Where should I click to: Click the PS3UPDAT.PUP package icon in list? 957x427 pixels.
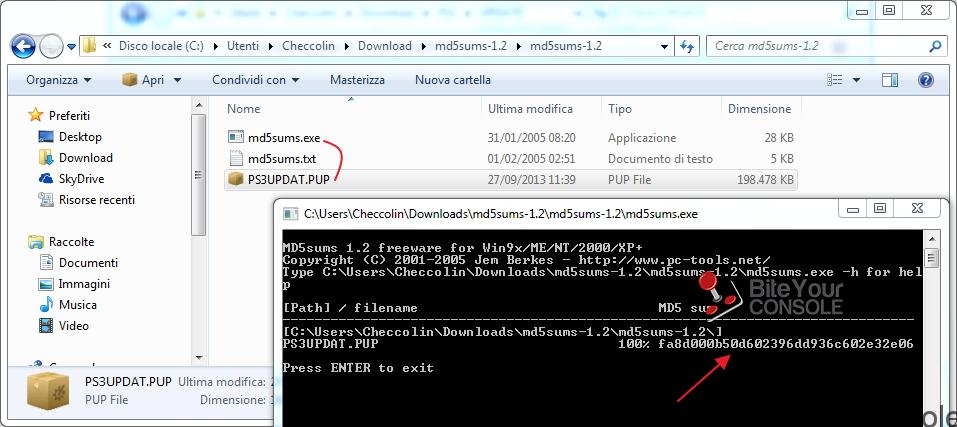click(x=236, y=179)
